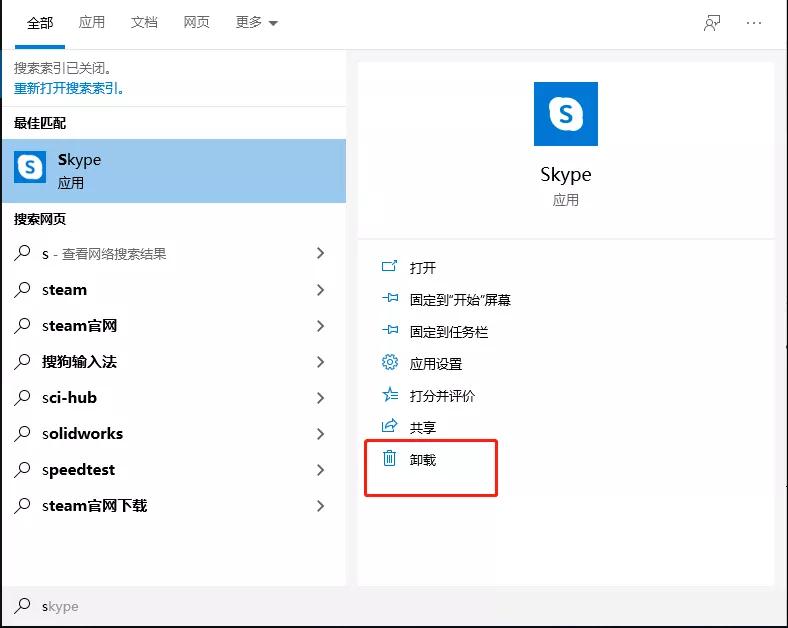Click the search input field containing skype
788x628 pixels.
click(x=394, y=606)
